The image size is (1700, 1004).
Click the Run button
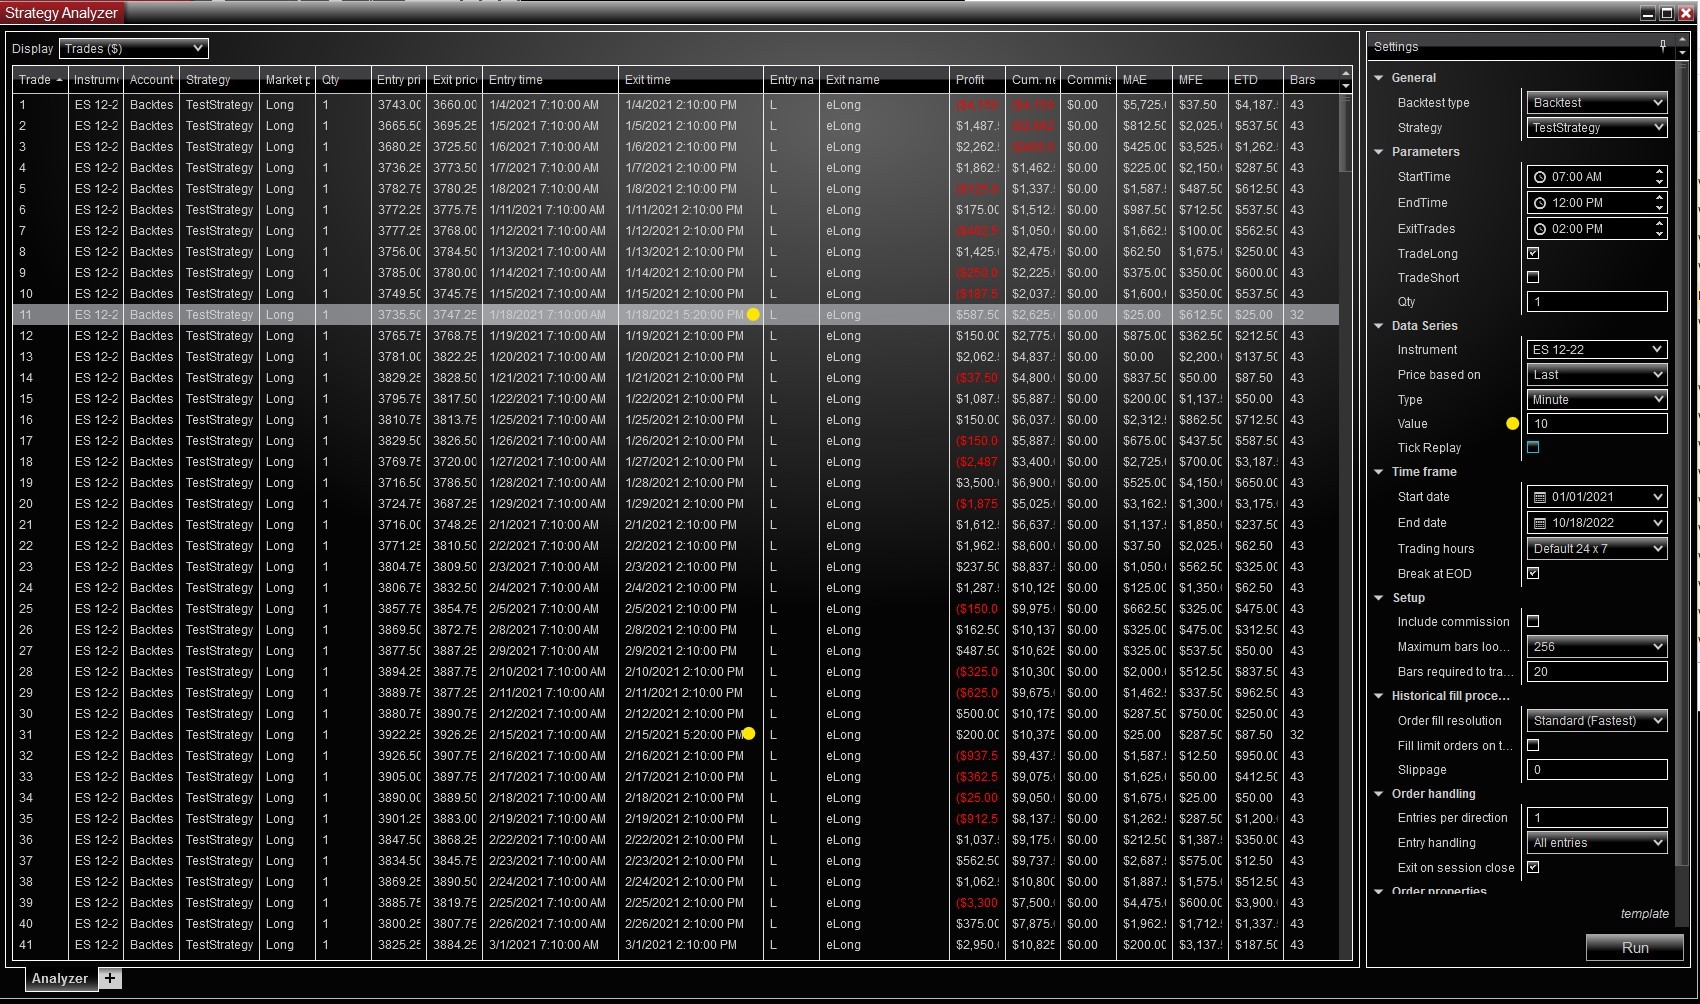pos(1635,947)
